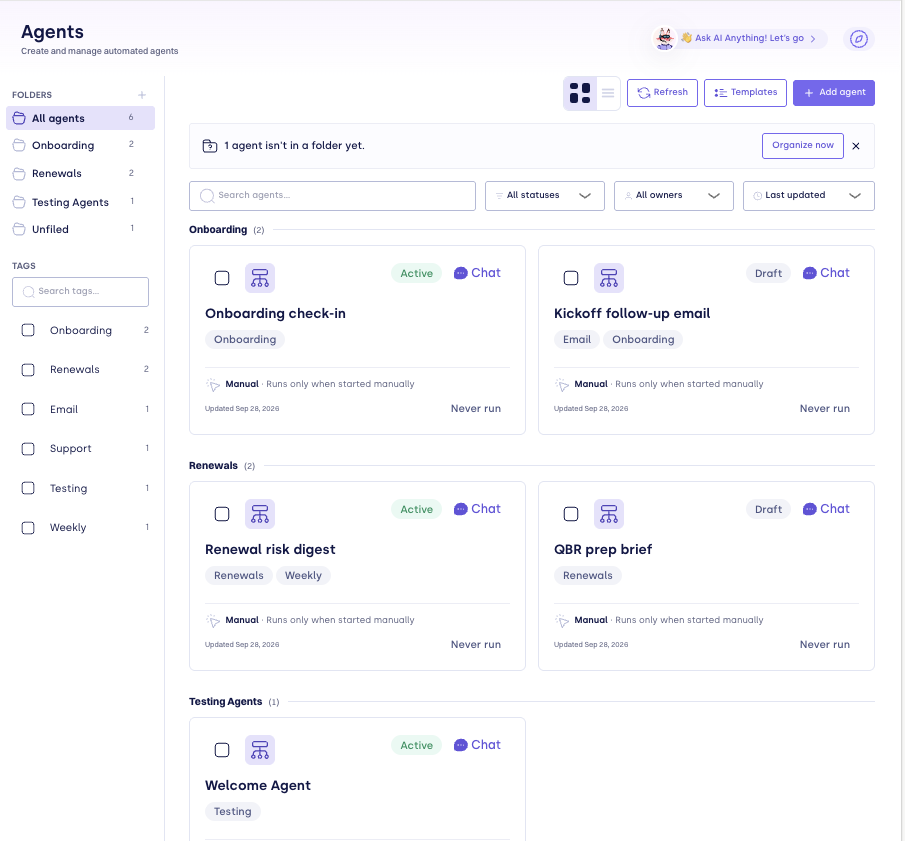This screenshot has width=905, height=841.
Task: Click the Onboarding check-in agent icon
Action: click(260, 278)
